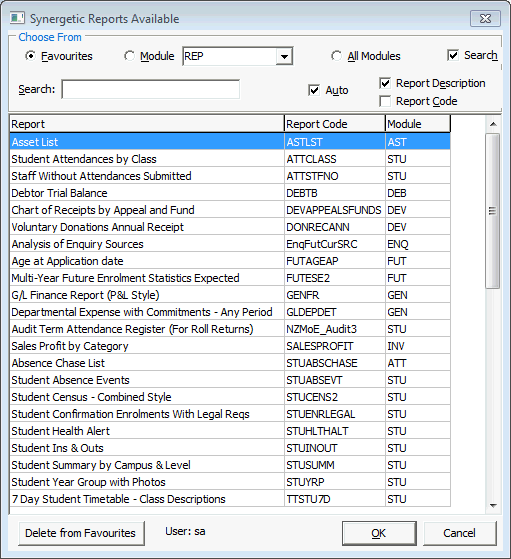
Task: Click the SALESPROFIT report code cell
Action: click(x=335, y=346)
